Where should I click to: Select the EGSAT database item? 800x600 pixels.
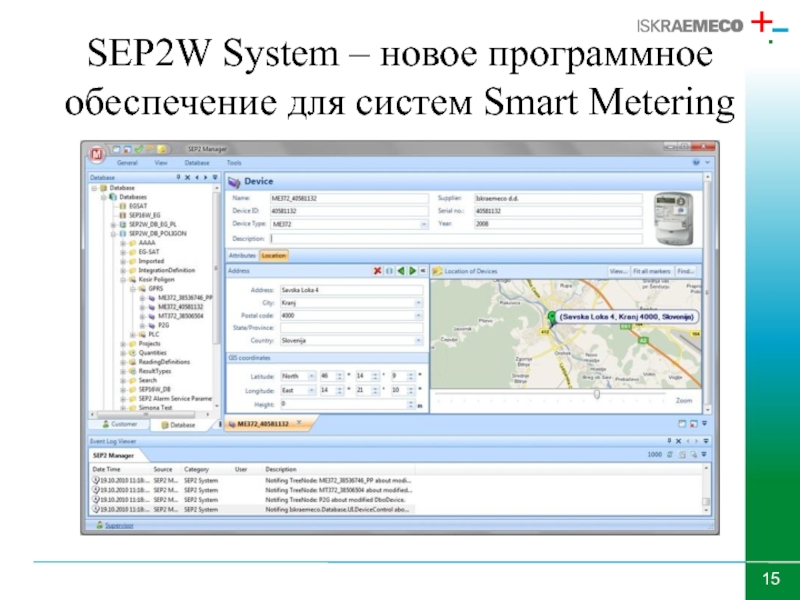pyautogui.click(x=138, y=206)
